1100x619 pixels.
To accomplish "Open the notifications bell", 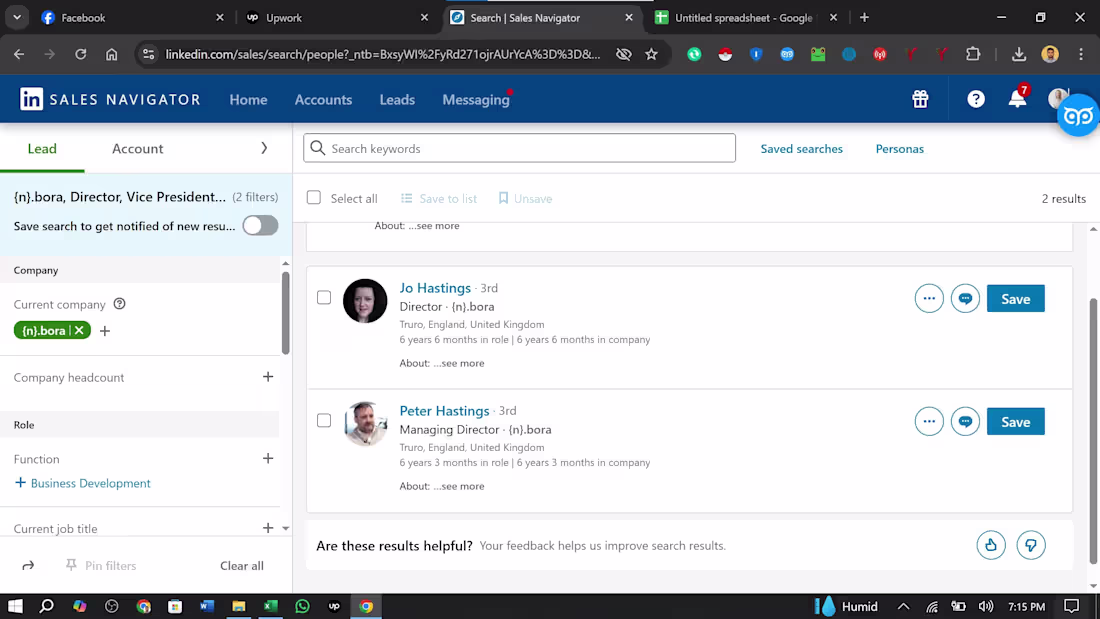I will 1017,98.
